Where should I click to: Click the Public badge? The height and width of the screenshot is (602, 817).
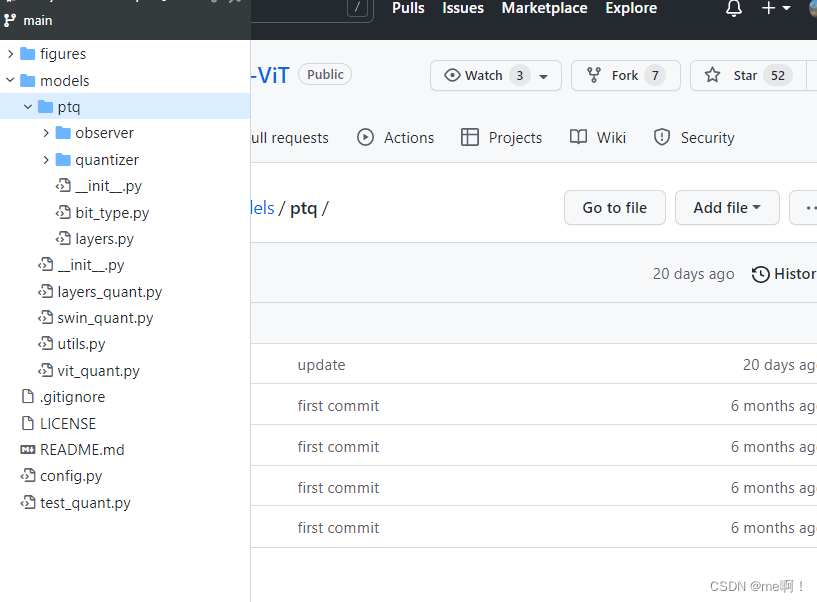tap(325, 75)
